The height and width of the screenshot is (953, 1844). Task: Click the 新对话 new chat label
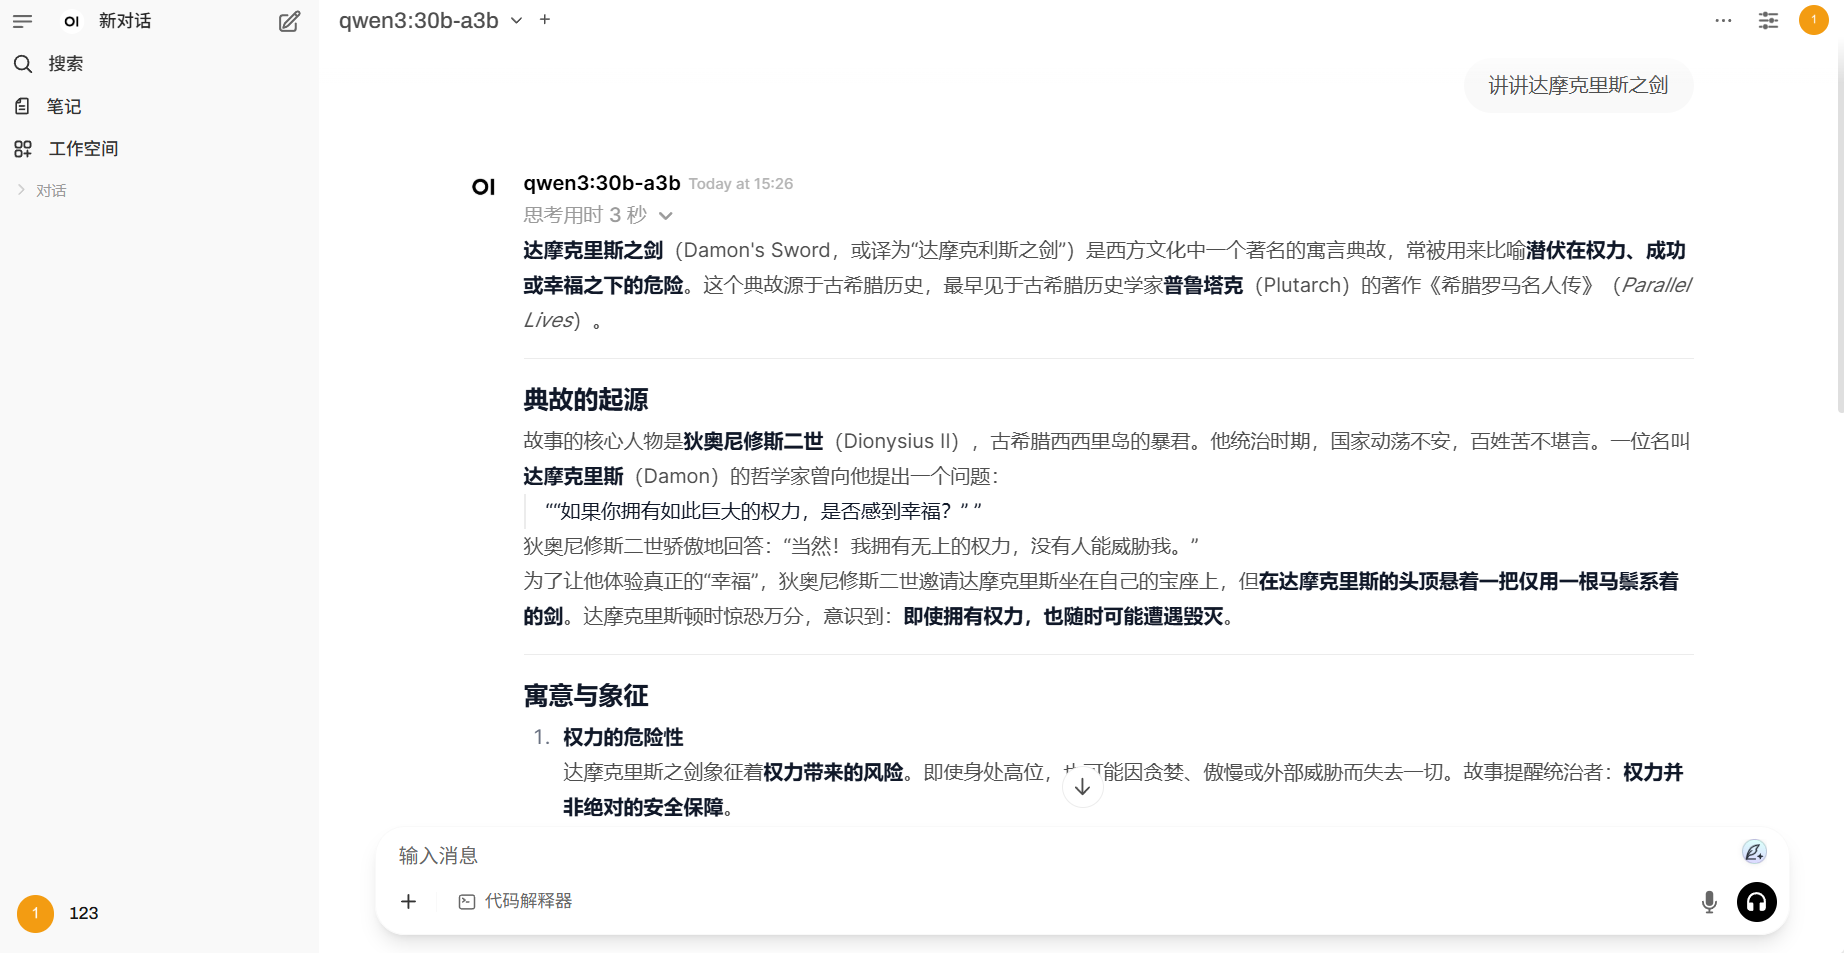[x=124, y=21]
